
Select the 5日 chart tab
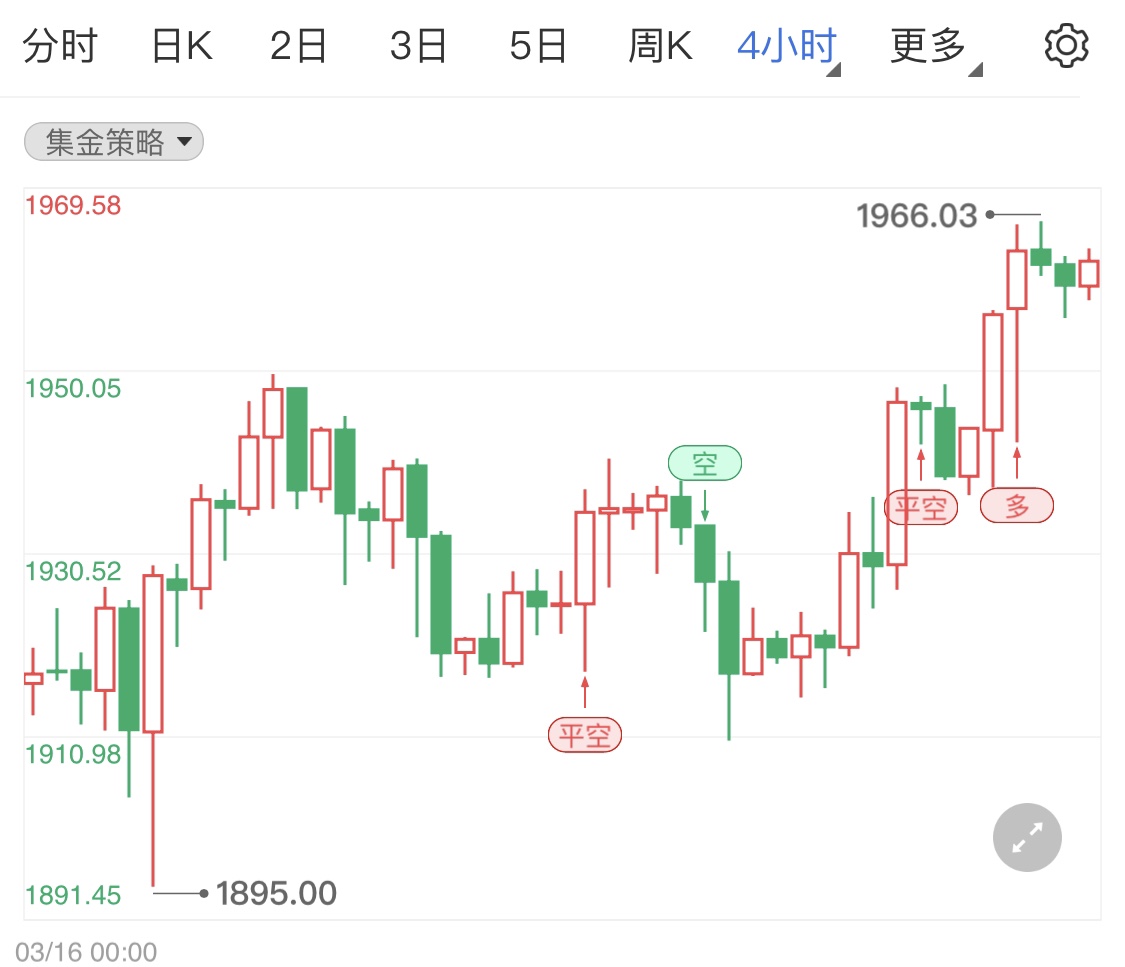pos(538,46)
